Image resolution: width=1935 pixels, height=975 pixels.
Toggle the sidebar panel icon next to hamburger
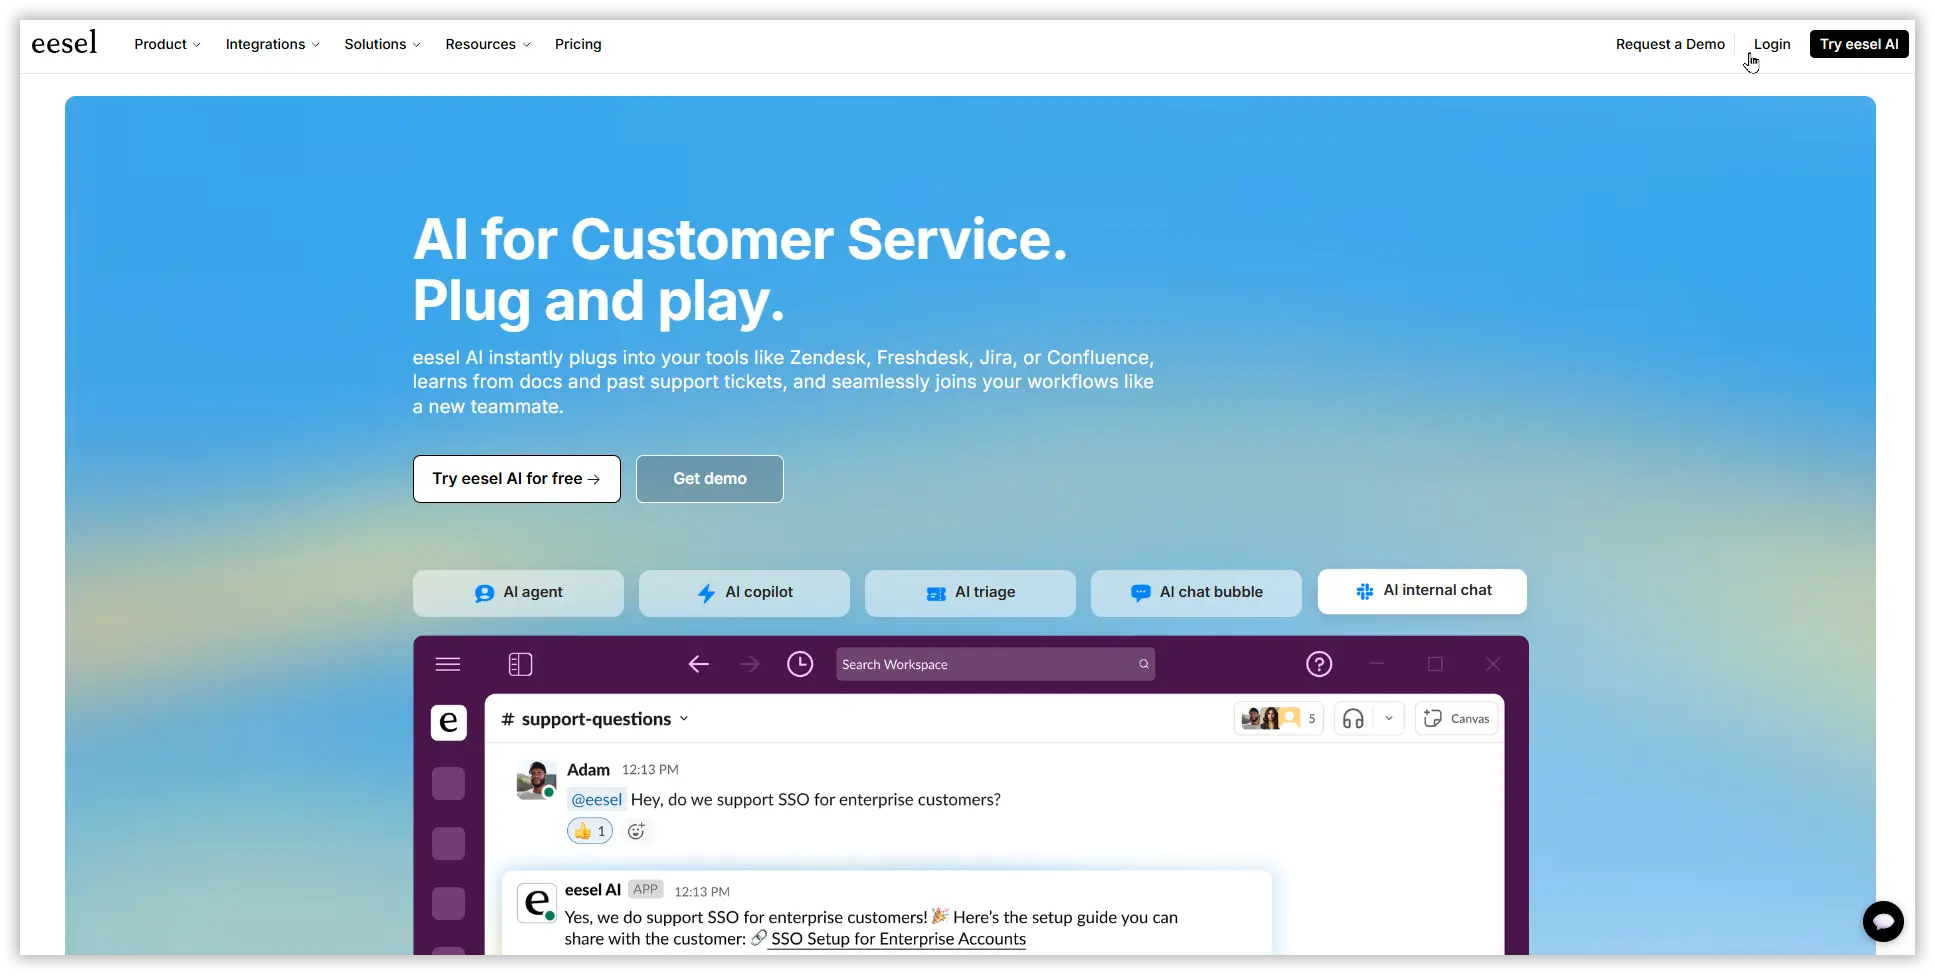click(x=520, y=663)
